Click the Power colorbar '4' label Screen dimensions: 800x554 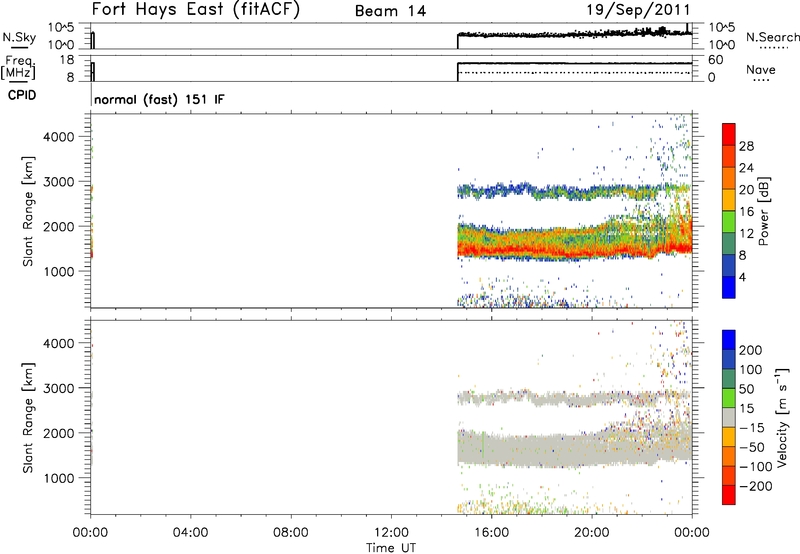point(742,277)
